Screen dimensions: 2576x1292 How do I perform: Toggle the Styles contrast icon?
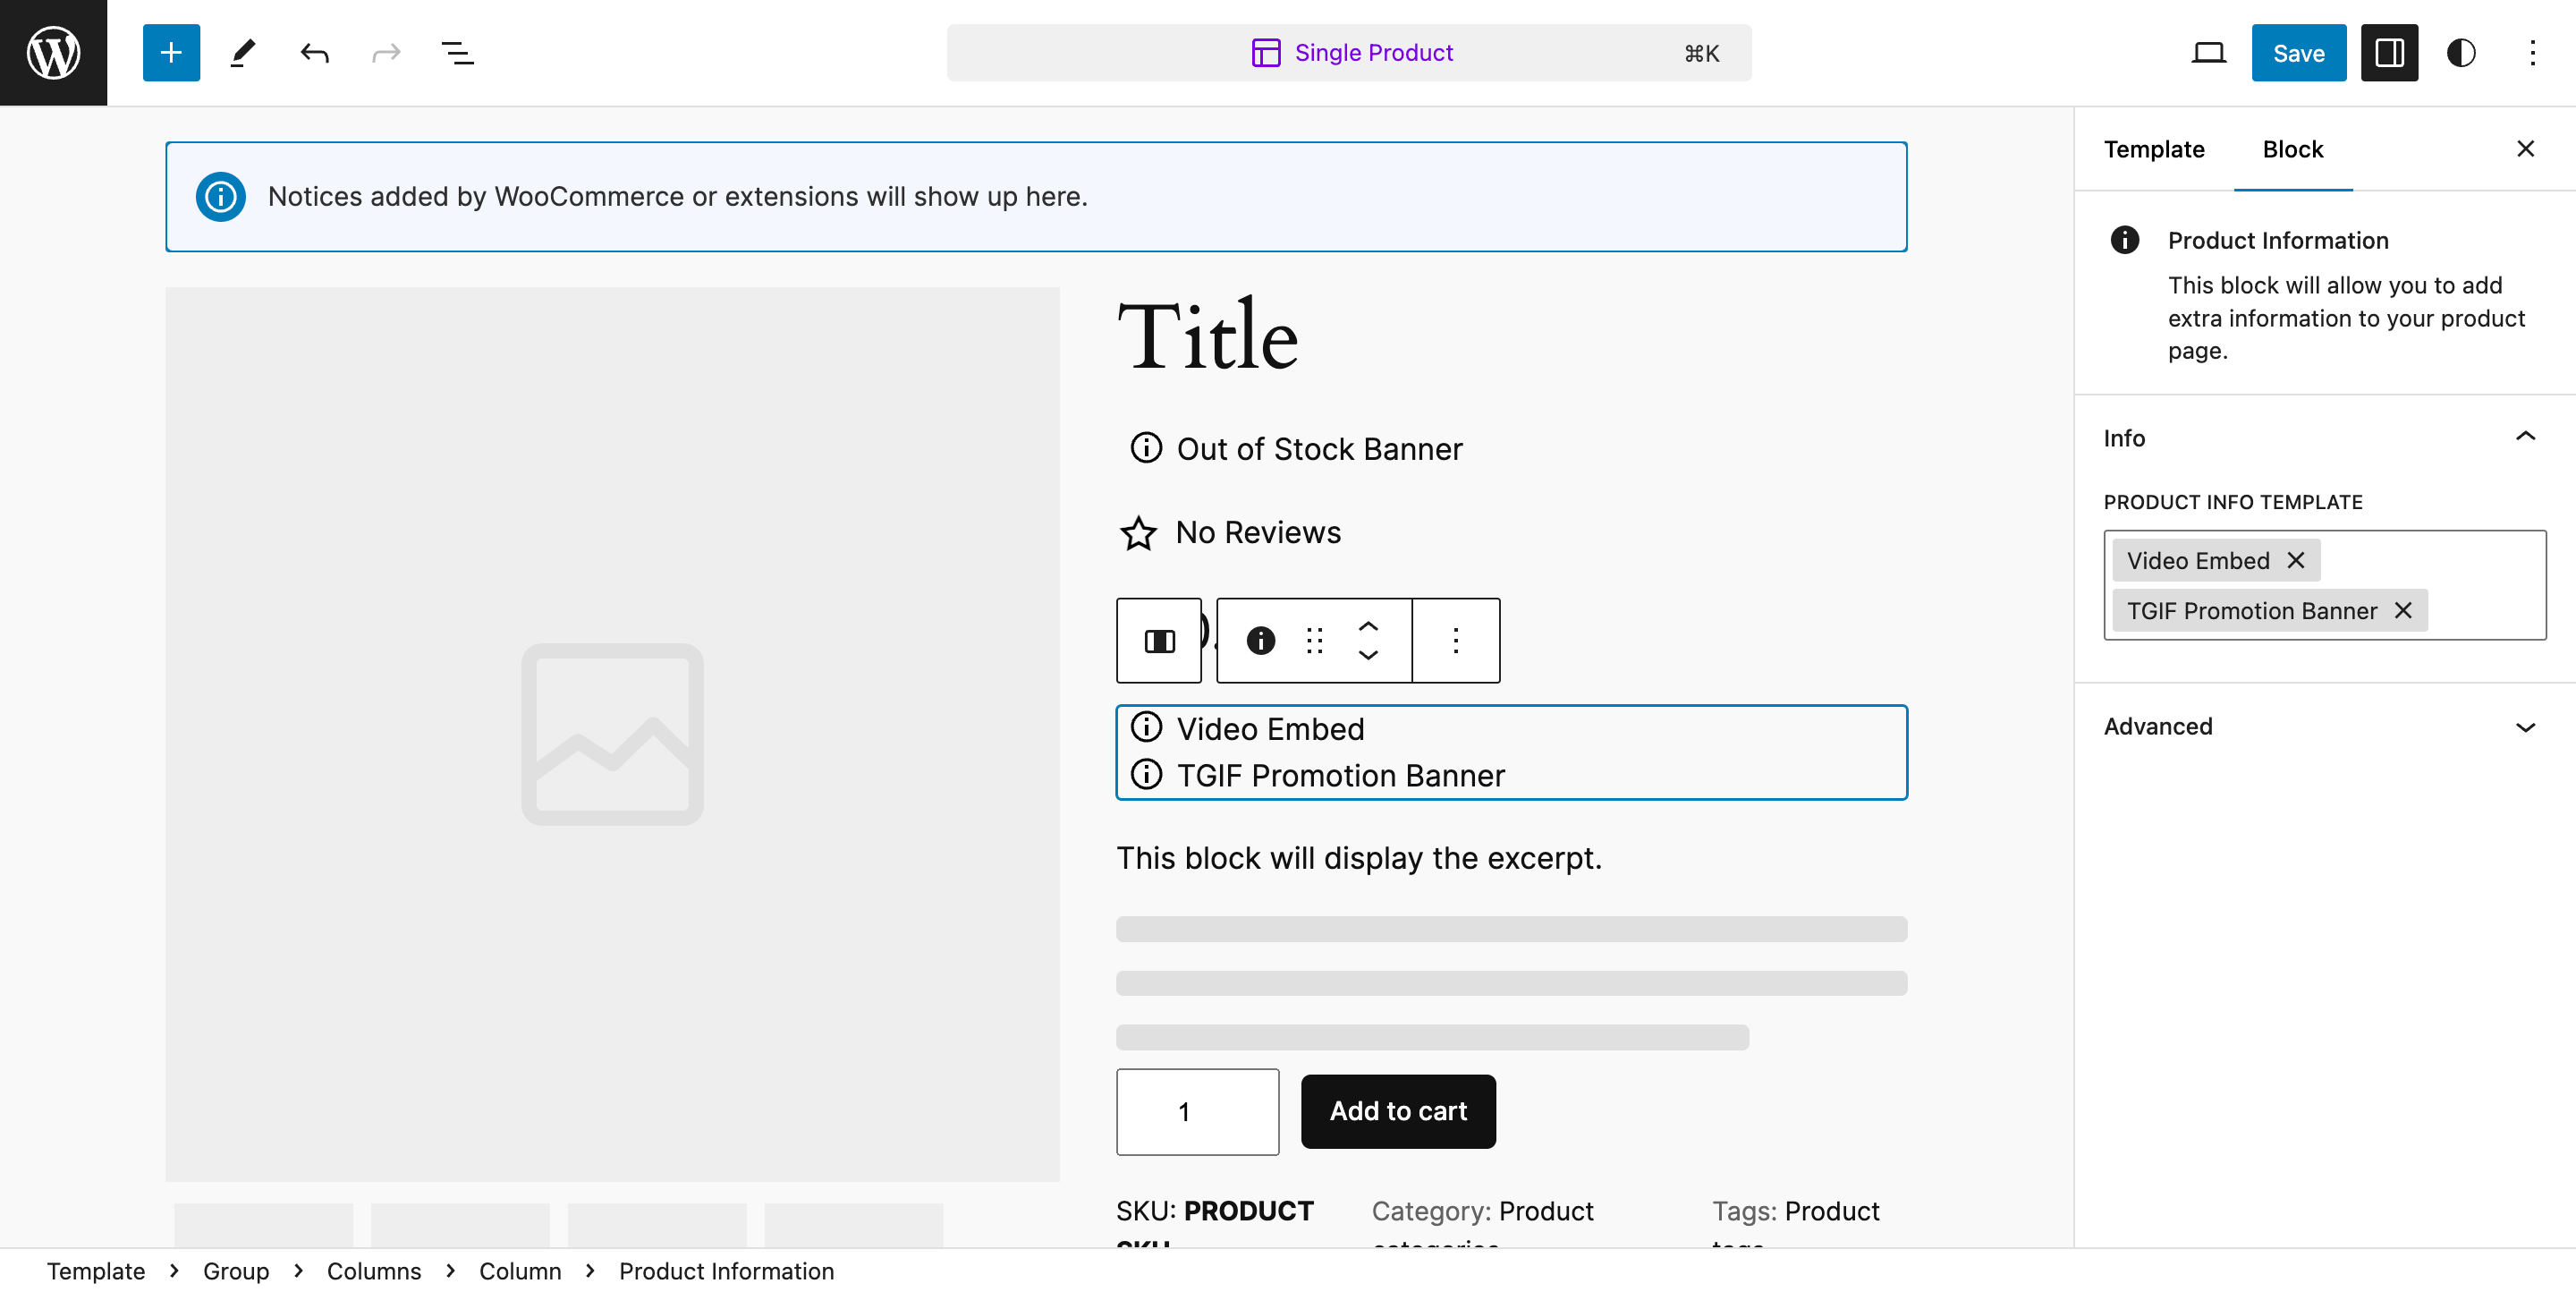[x=2460, y=53]
